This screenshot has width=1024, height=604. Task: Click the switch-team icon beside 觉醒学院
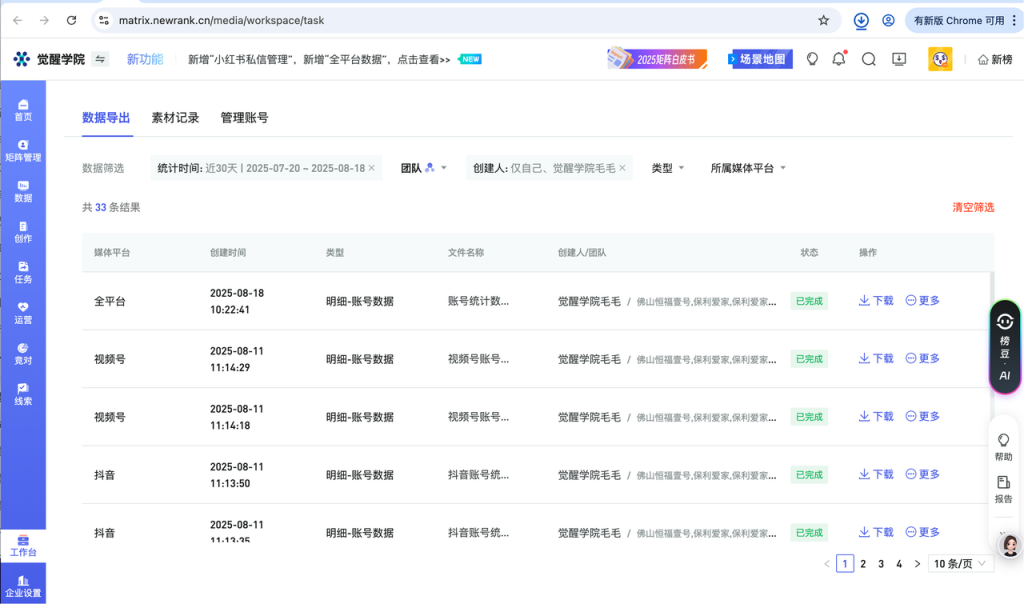[x=100, y=59]
